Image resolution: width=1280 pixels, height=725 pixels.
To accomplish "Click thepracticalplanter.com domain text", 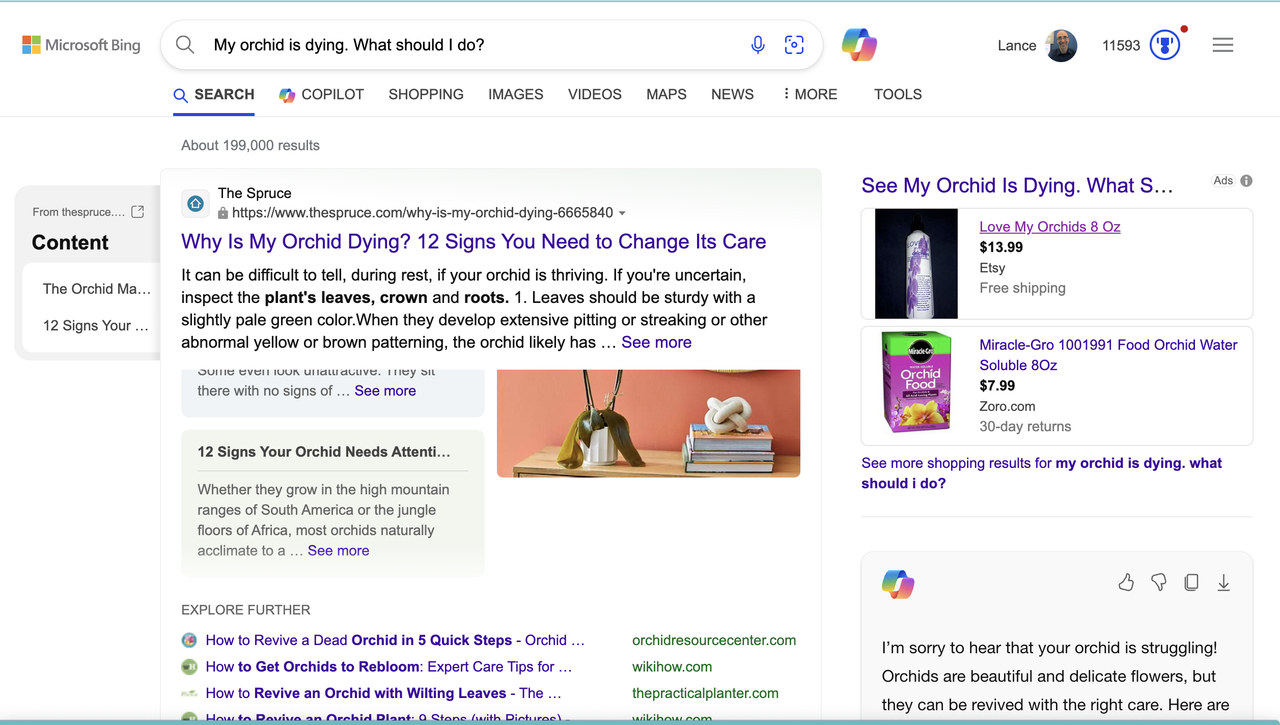I will pos(705,693).
